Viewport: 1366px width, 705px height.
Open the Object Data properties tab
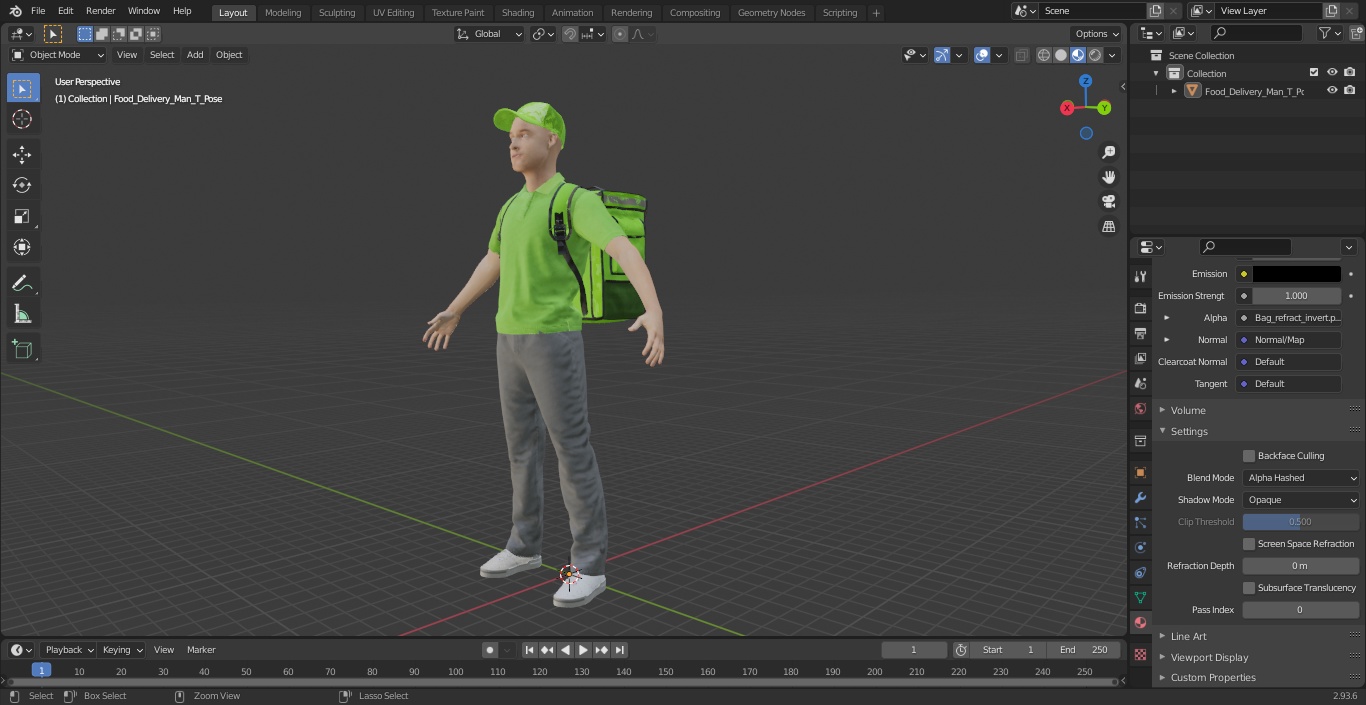coord(1140,597)
